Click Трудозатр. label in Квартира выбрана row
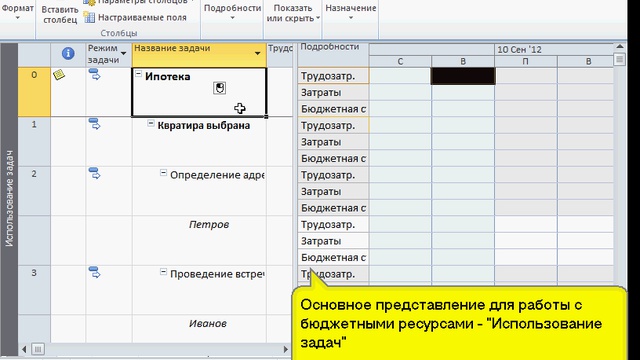Image resolution: width=640 pixels, height=360 pixels. pos(333,126)
